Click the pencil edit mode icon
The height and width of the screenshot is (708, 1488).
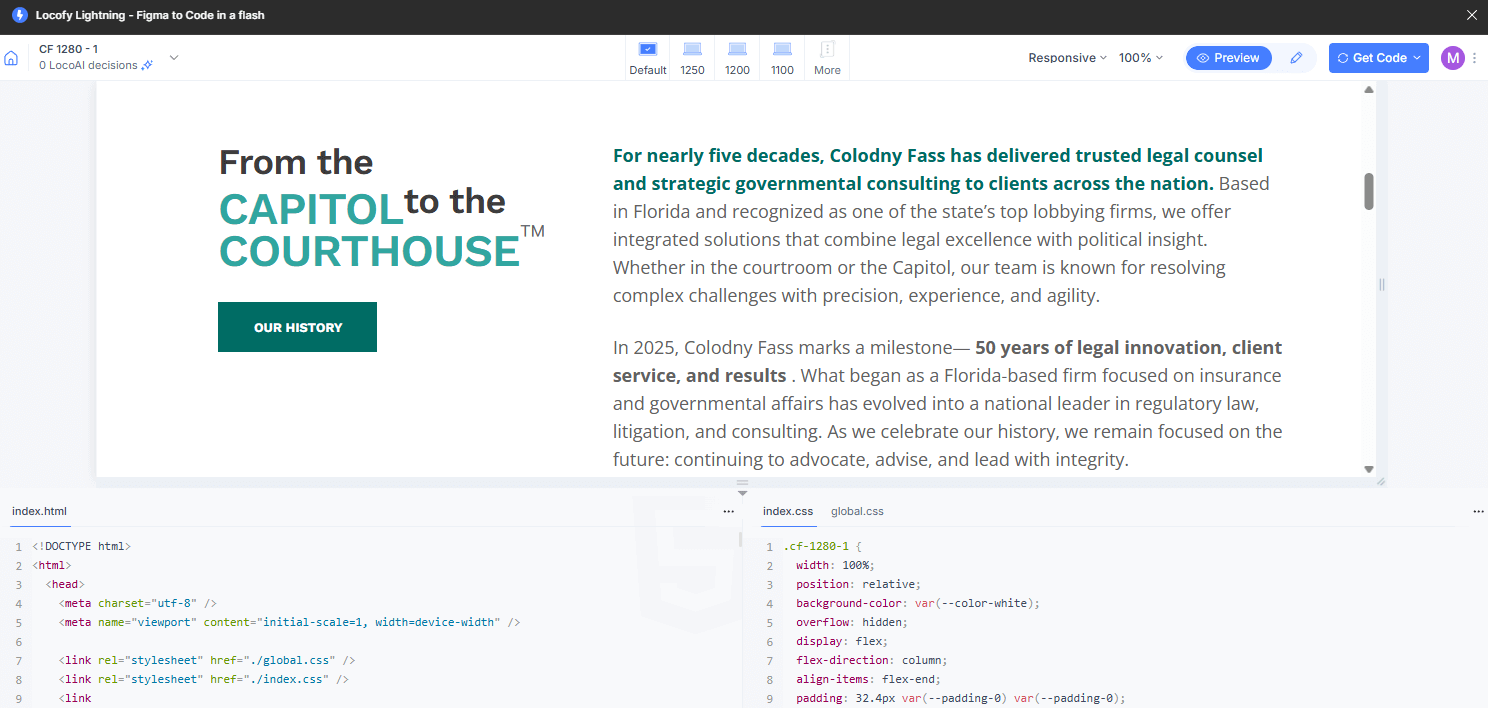pos(1296,58)
